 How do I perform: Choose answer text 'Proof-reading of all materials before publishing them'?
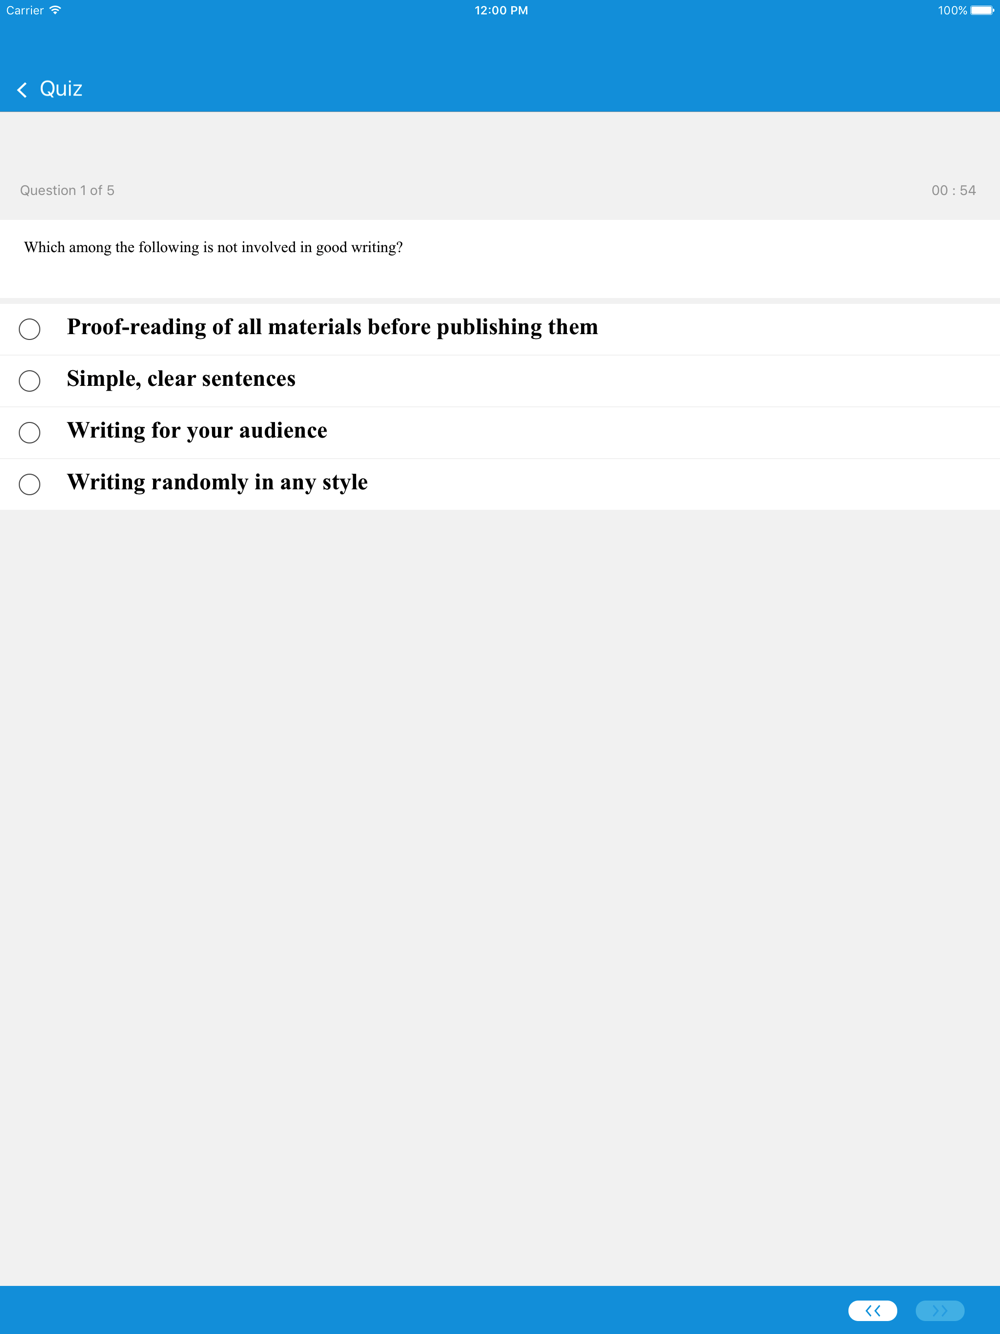point(332,327)
